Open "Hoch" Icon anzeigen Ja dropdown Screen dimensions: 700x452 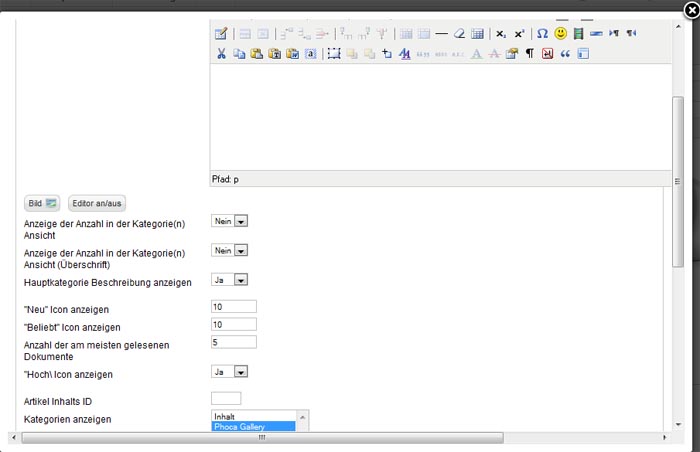[229, 371]
